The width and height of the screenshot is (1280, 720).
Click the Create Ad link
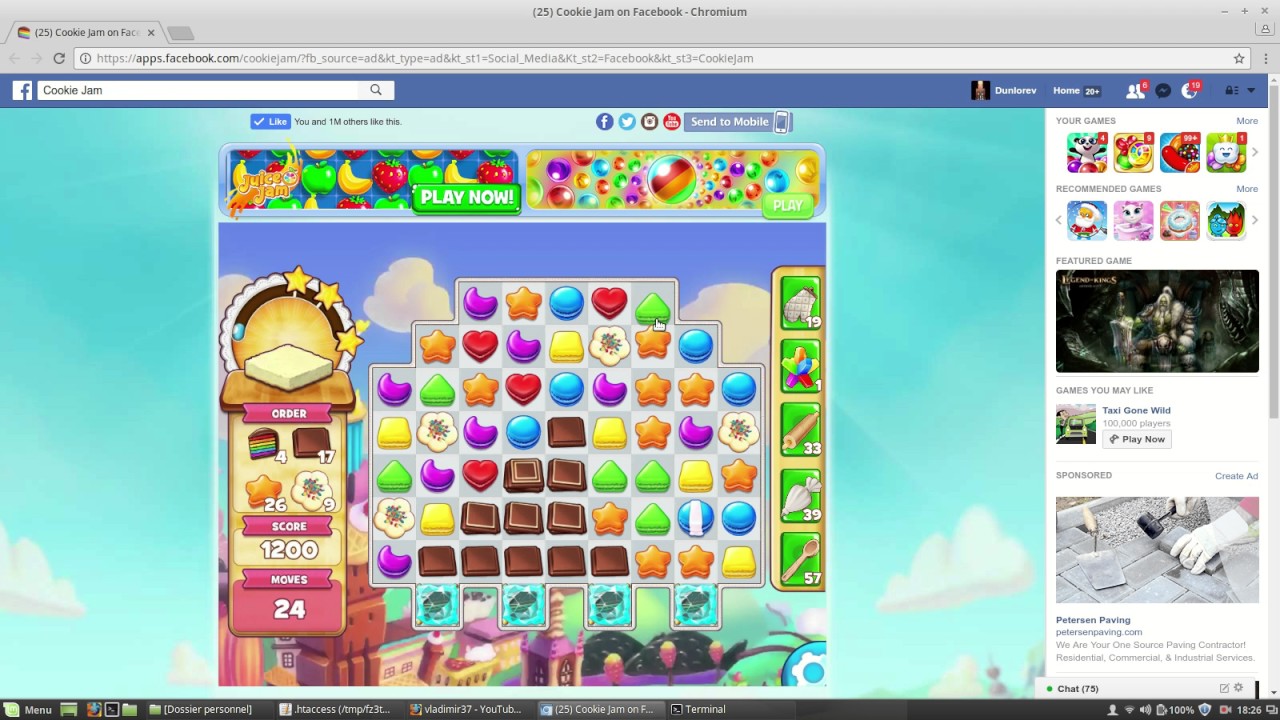tap(1236, 476)
